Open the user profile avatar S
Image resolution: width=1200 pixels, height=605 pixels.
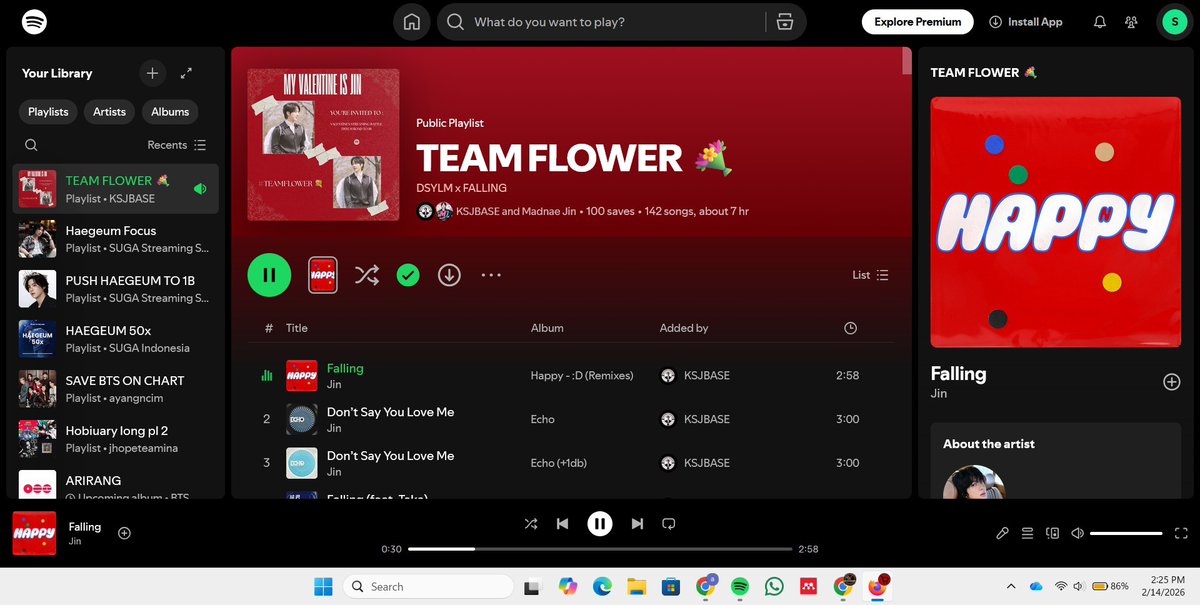(x=1173, y=22)
